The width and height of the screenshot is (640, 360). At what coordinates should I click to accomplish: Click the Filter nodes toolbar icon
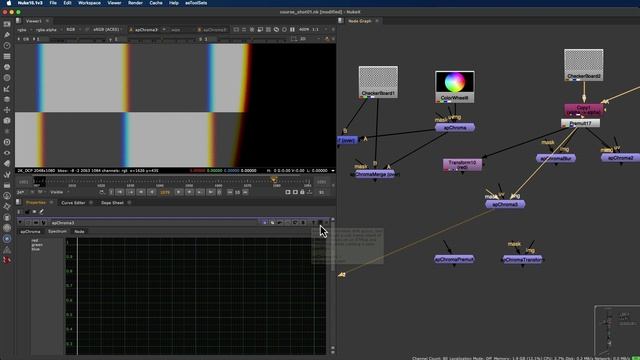[7, 78]
